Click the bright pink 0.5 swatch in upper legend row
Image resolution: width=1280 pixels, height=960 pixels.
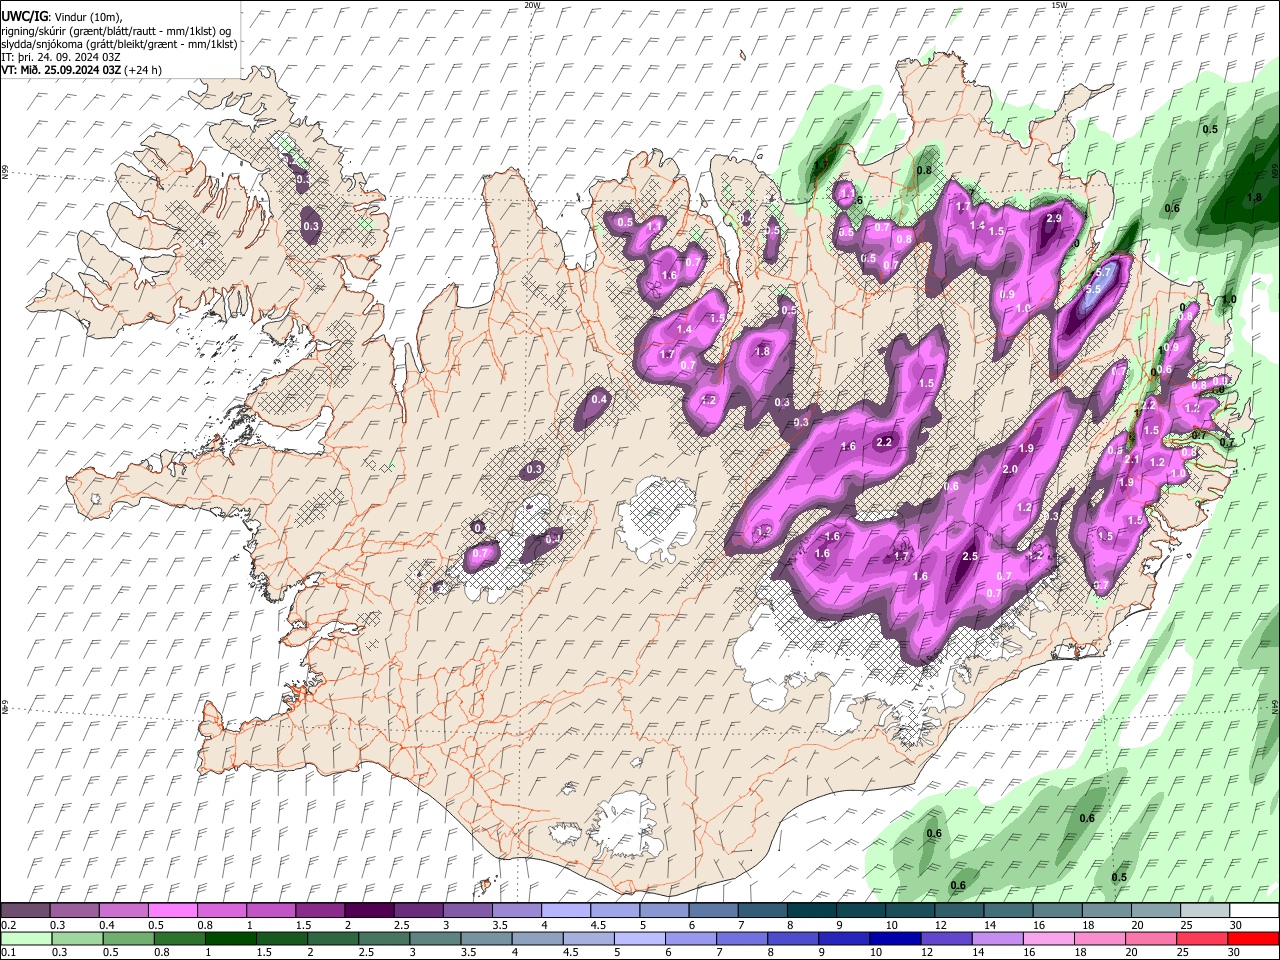pos(172,911)
